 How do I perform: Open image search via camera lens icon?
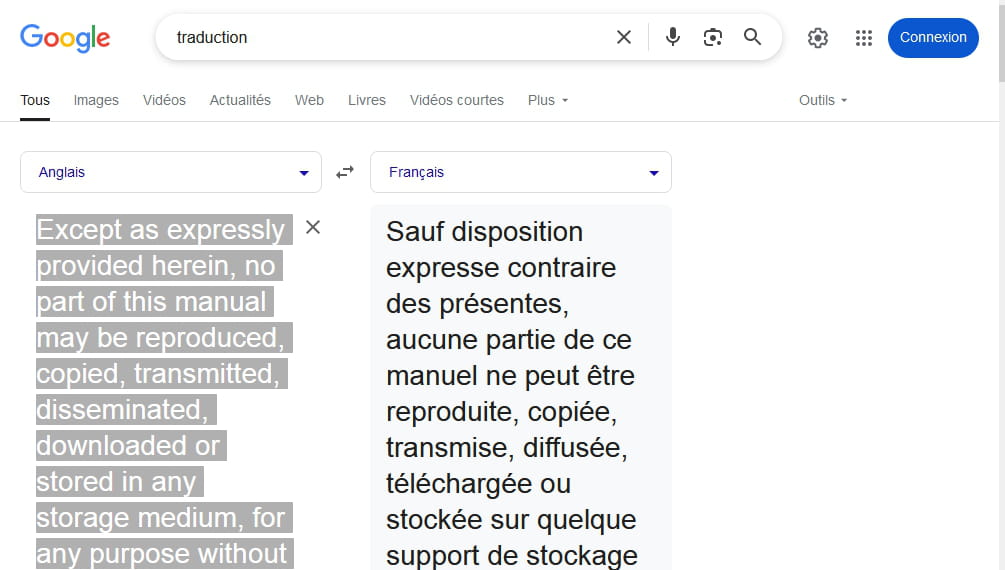tap(713, 37)
